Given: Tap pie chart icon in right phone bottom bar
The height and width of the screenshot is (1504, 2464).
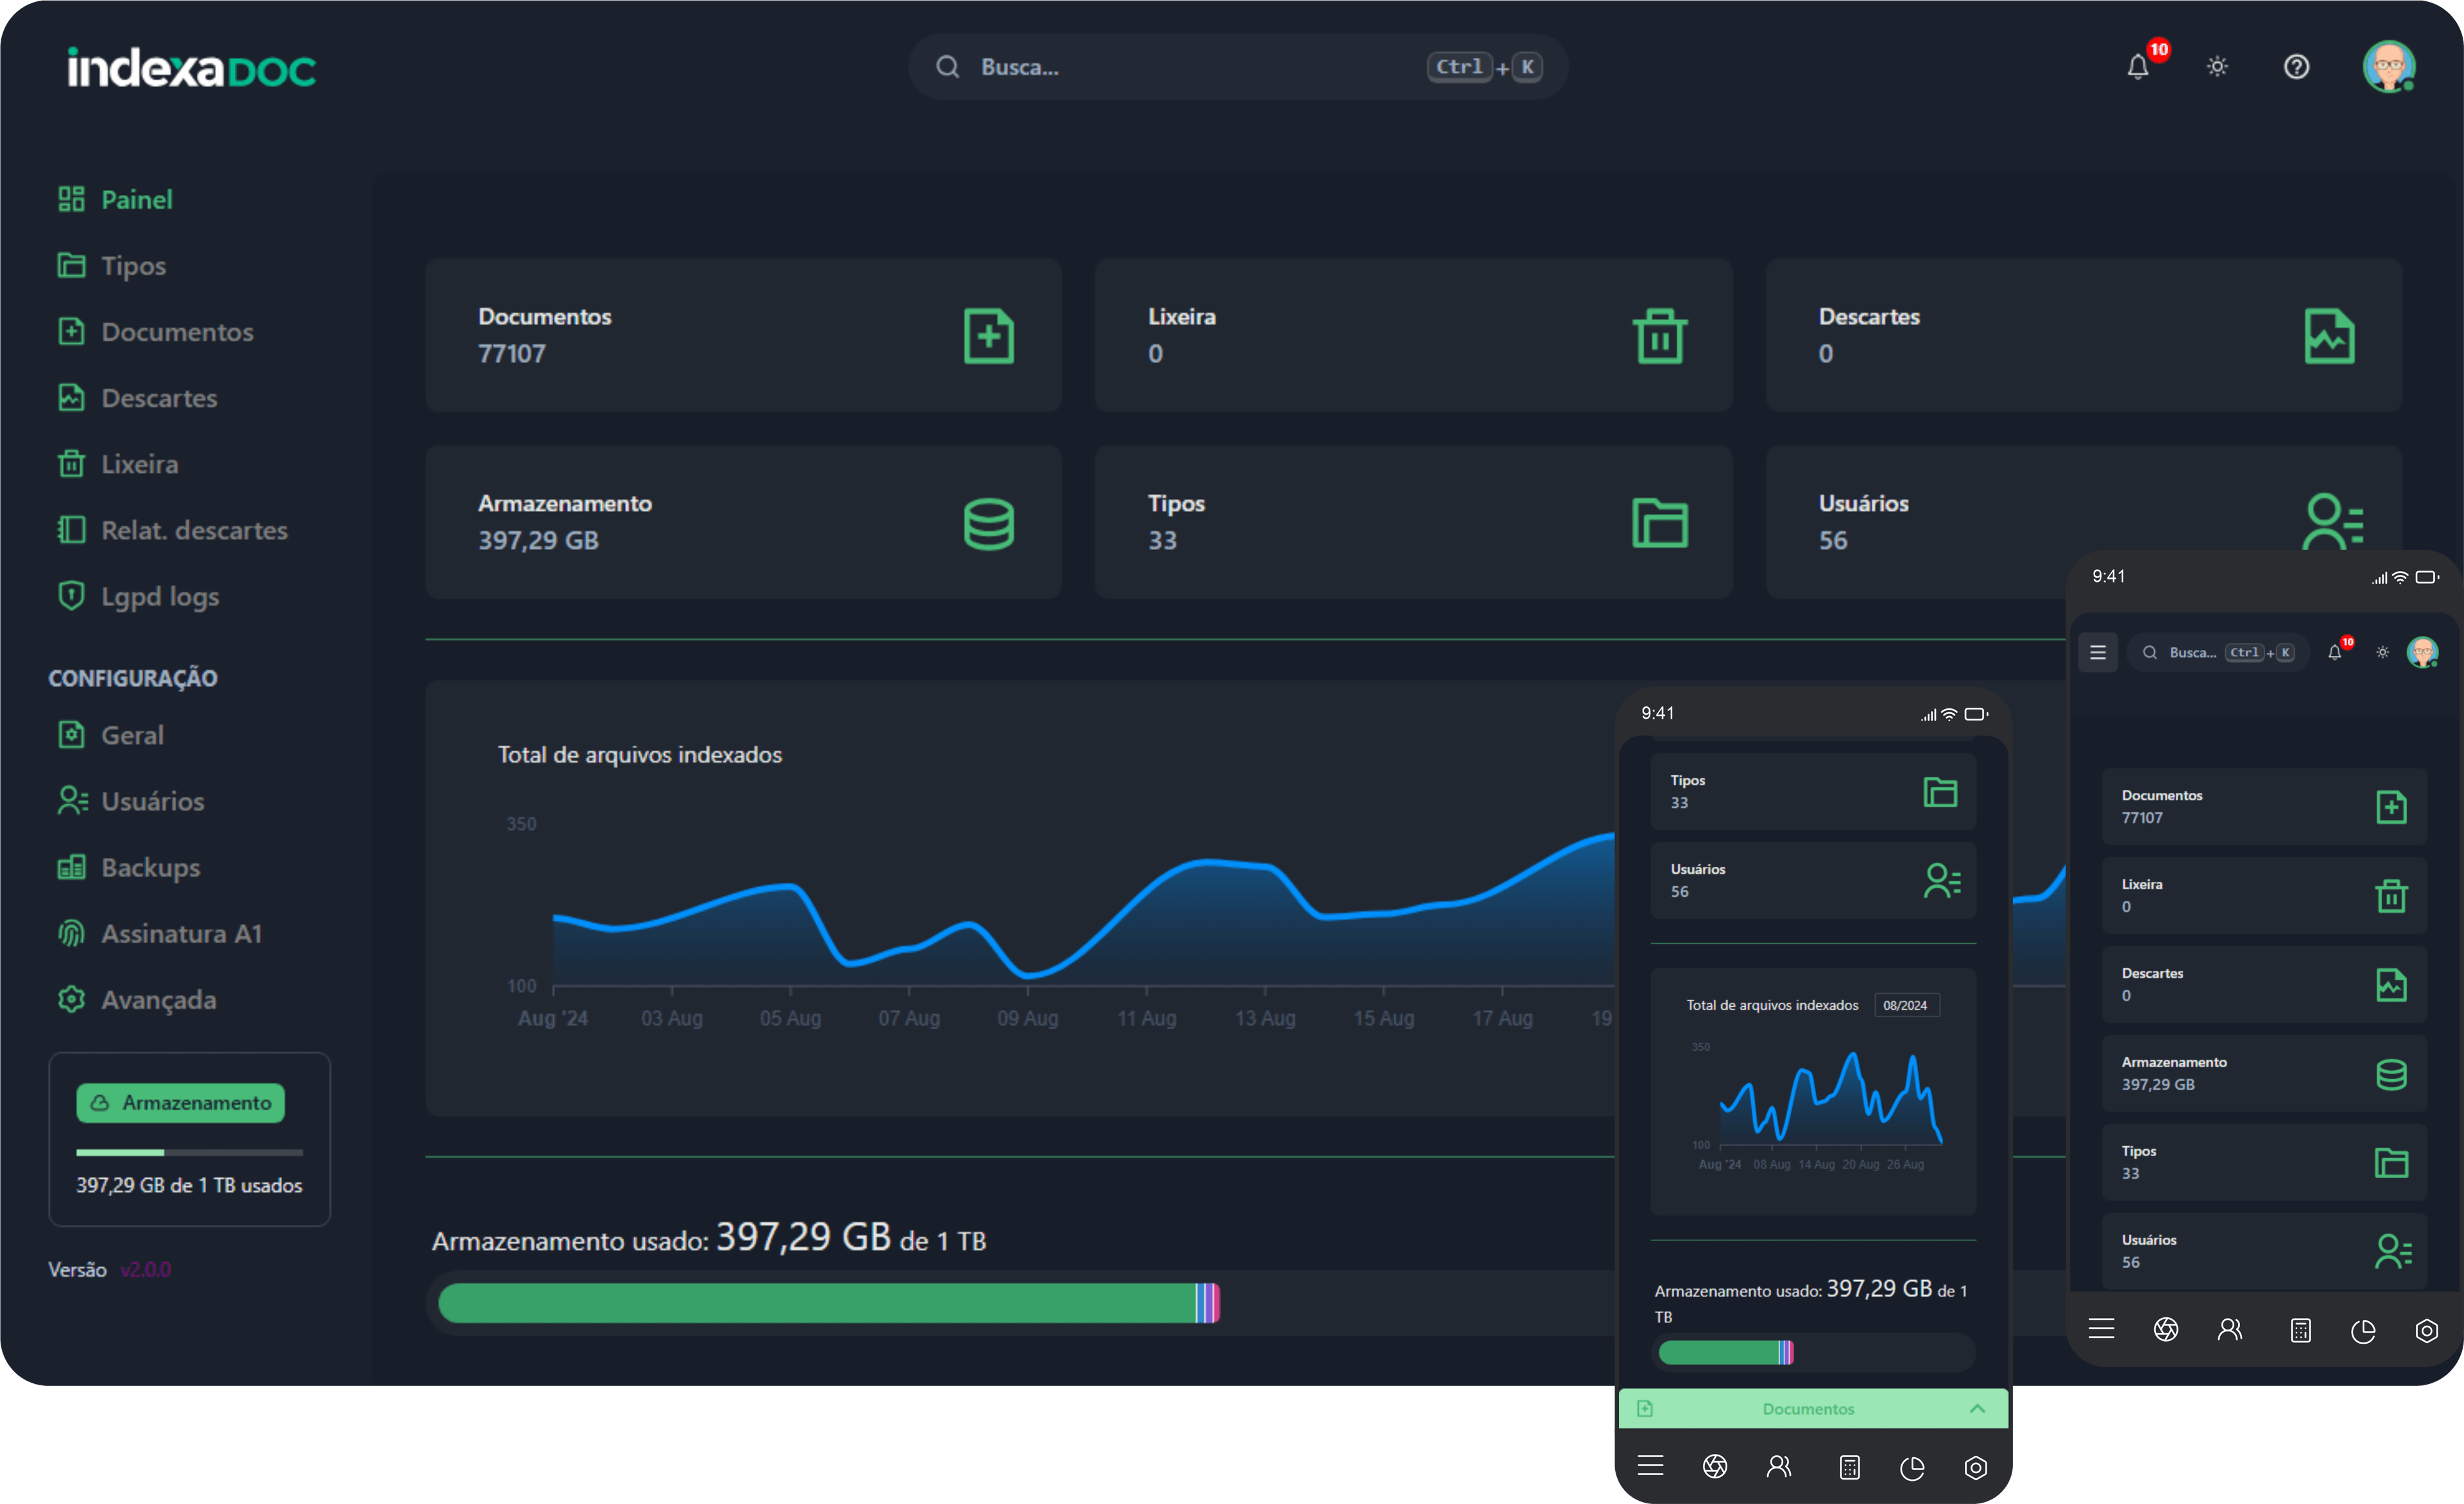Looking at the screenshot, I should [x=2363, y=1331].
